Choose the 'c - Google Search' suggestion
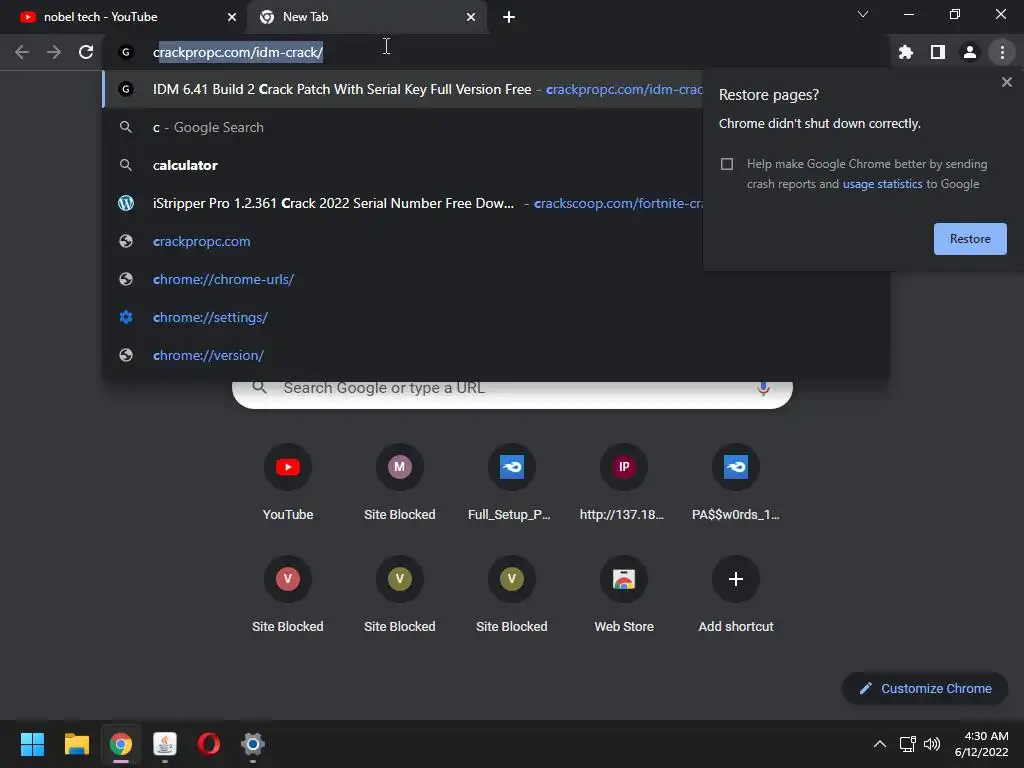Image resolution: width=1024 pixels, height=768 pixels. pyautogui.click(x=402, y=127)
